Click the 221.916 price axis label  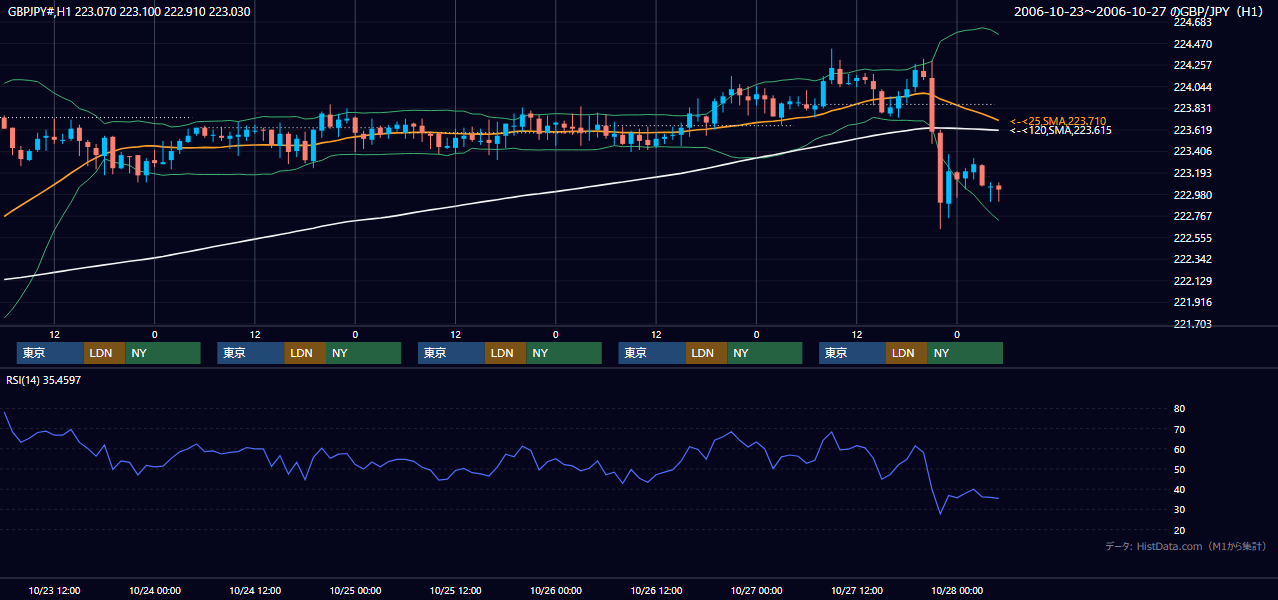pyautogui.click(x=1192, y=302)
